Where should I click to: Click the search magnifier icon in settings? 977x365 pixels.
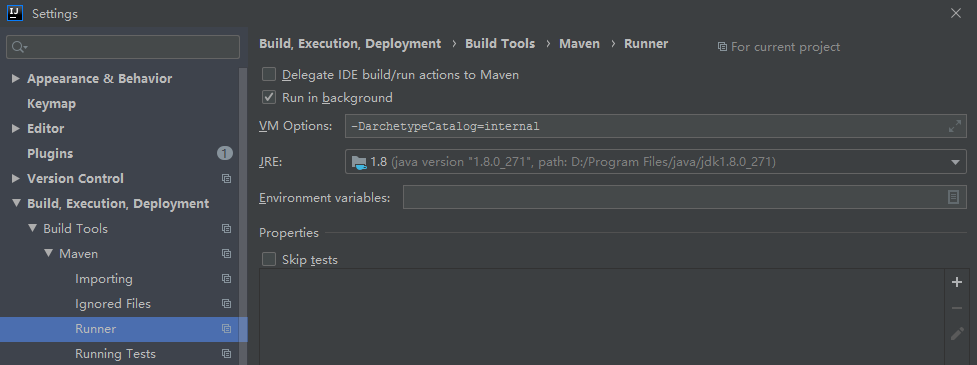17,47
